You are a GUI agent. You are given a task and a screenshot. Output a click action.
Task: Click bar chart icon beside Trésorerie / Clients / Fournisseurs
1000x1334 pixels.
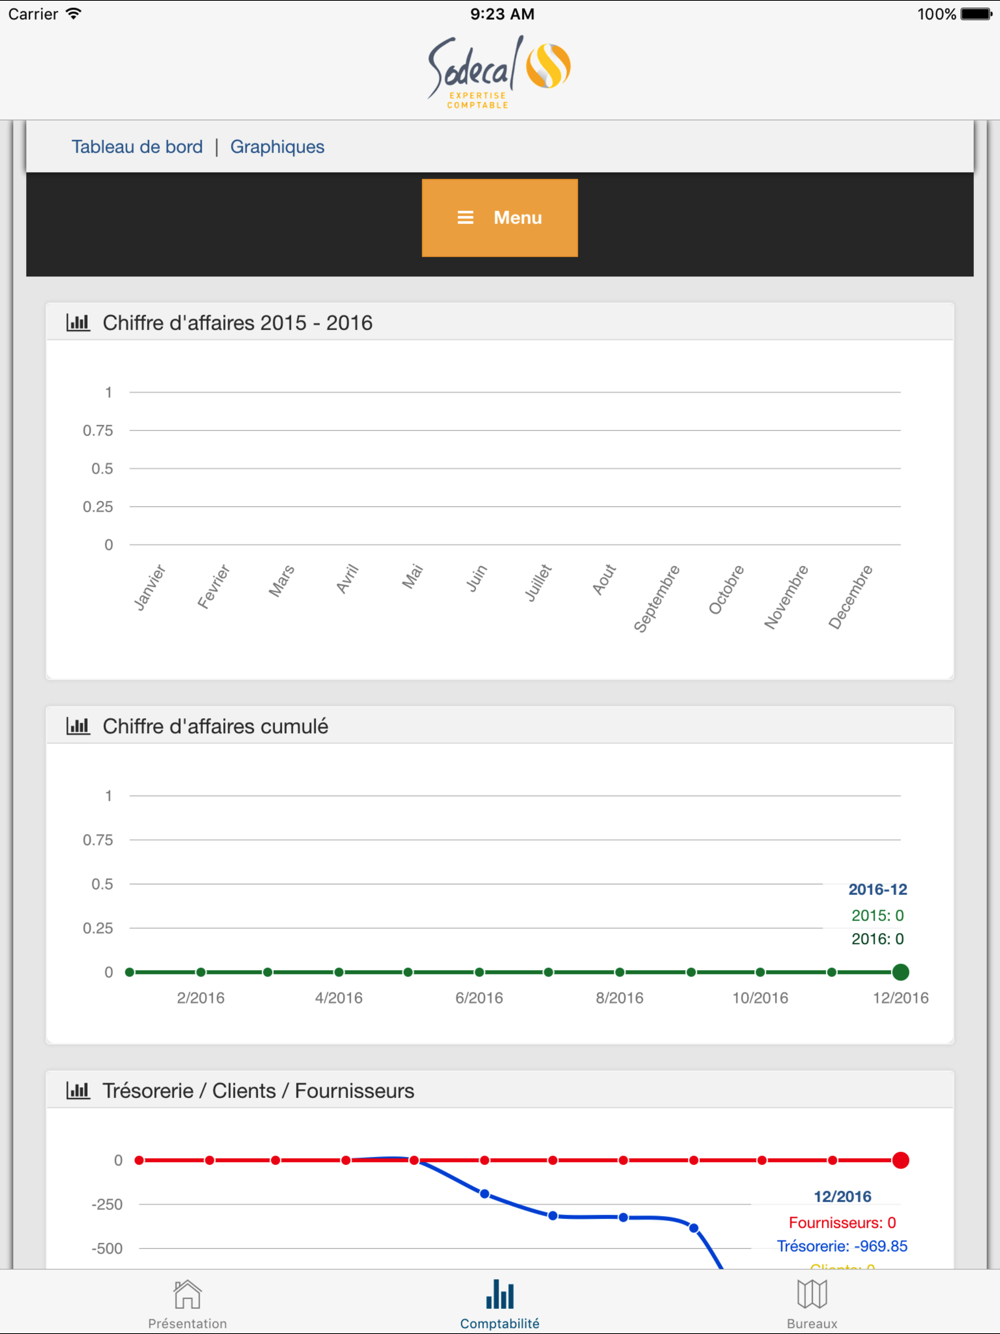tap(78, 1090)
